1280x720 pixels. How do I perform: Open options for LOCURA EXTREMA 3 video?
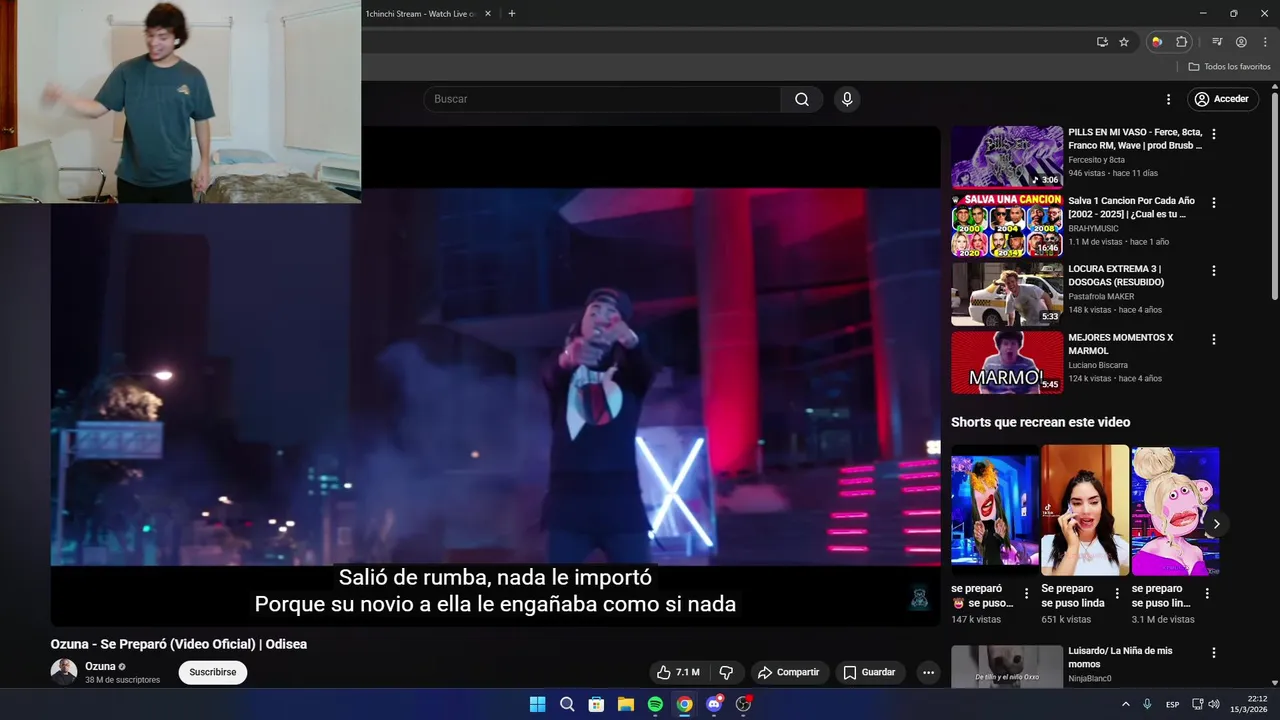click(1214, 271)
